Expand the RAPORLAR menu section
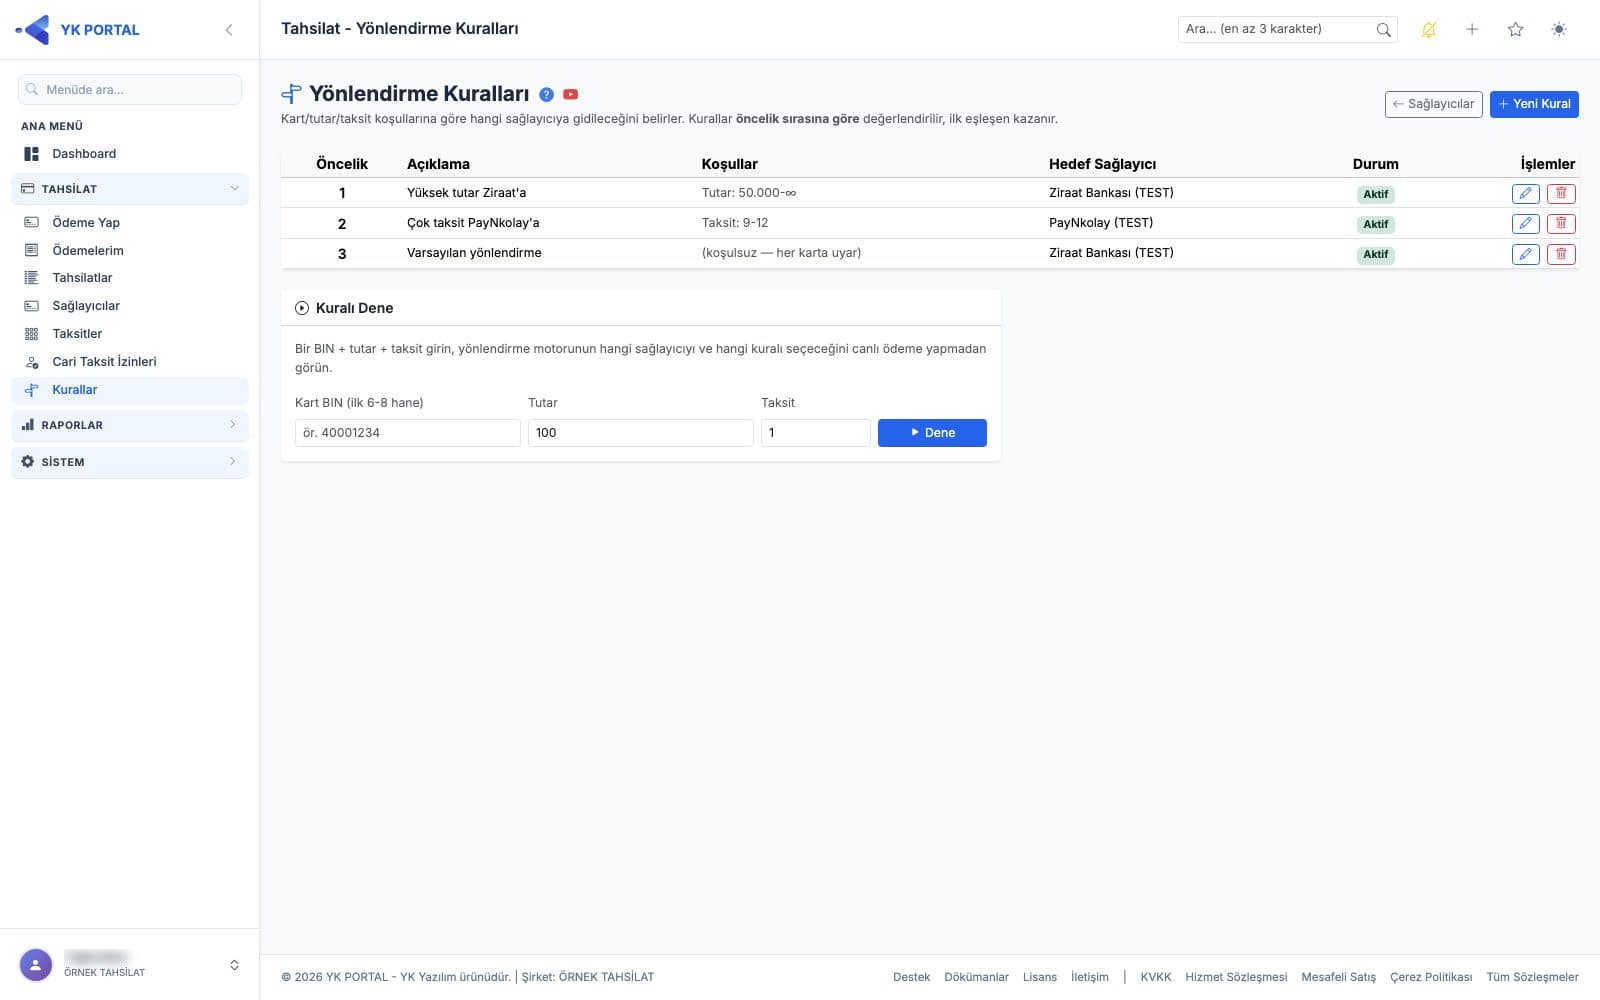The width and height of the screenshot is (1600, 1000). (x=130, y=425)
